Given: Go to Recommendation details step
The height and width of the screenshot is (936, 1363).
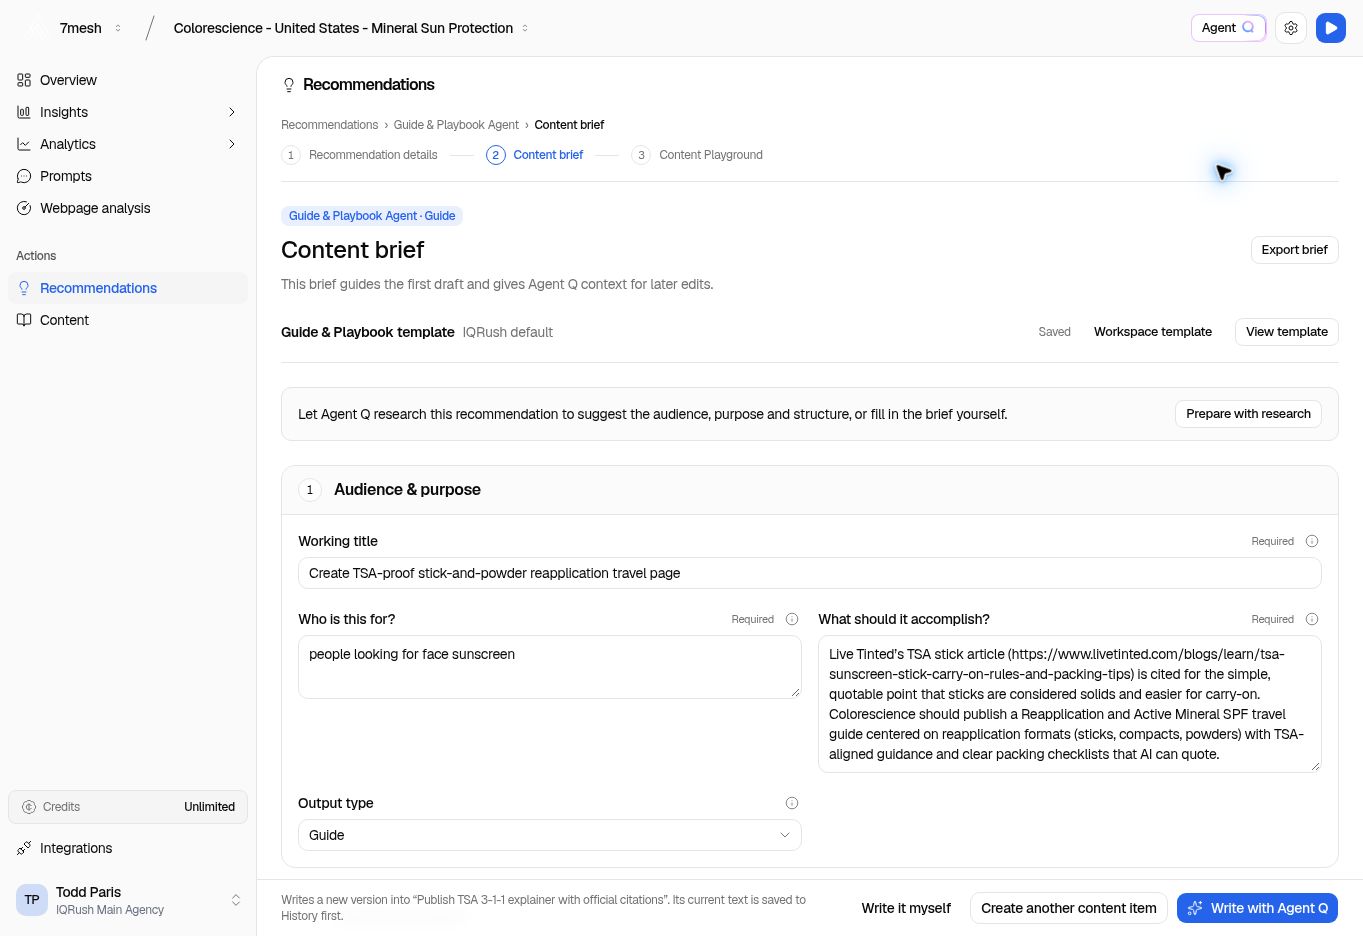Looking at the screenshot, I should tap(360, 155).
